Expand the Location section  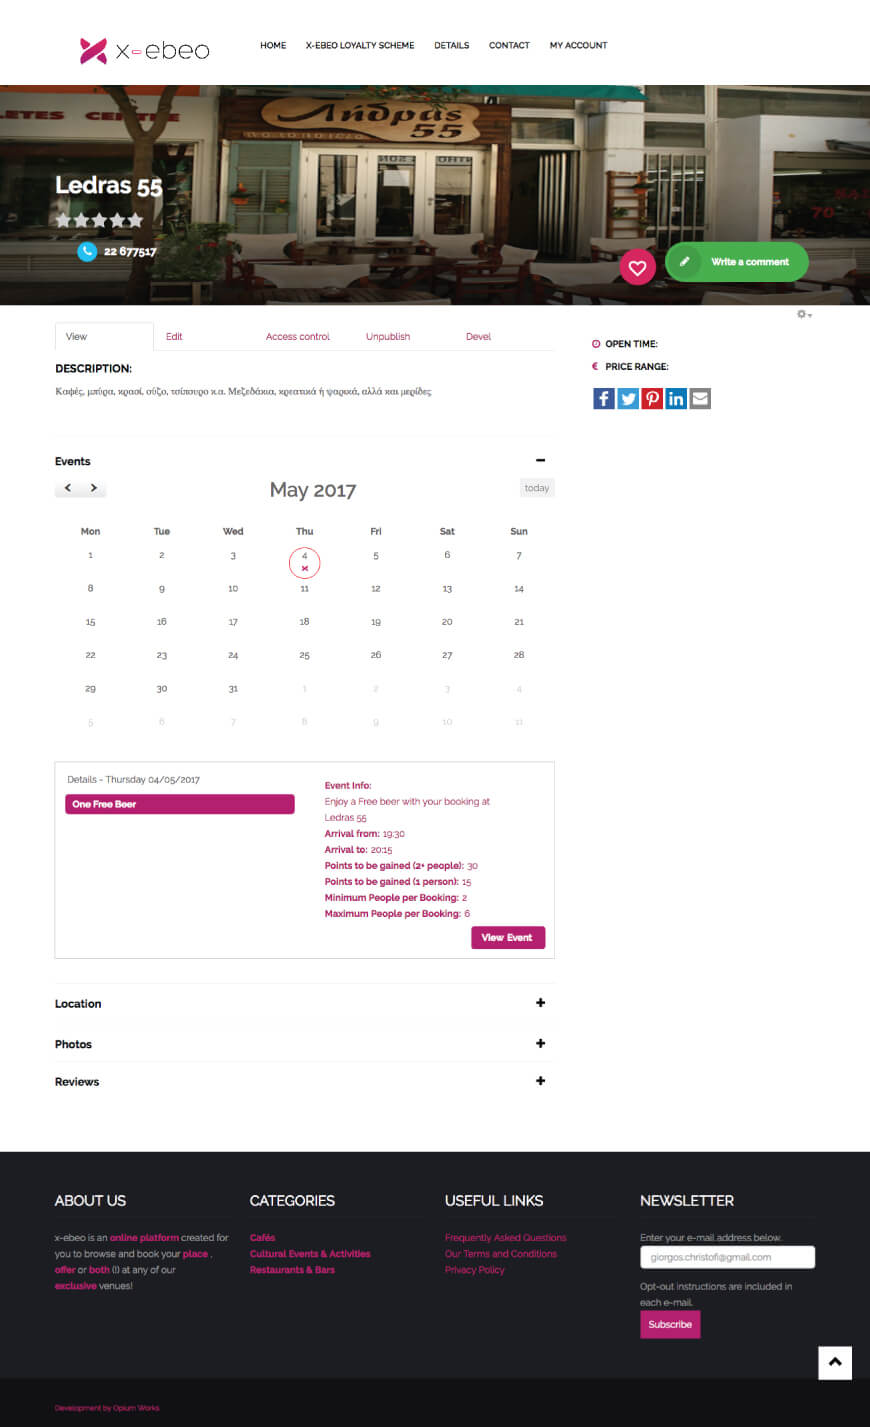click(x=540, y=1003)
